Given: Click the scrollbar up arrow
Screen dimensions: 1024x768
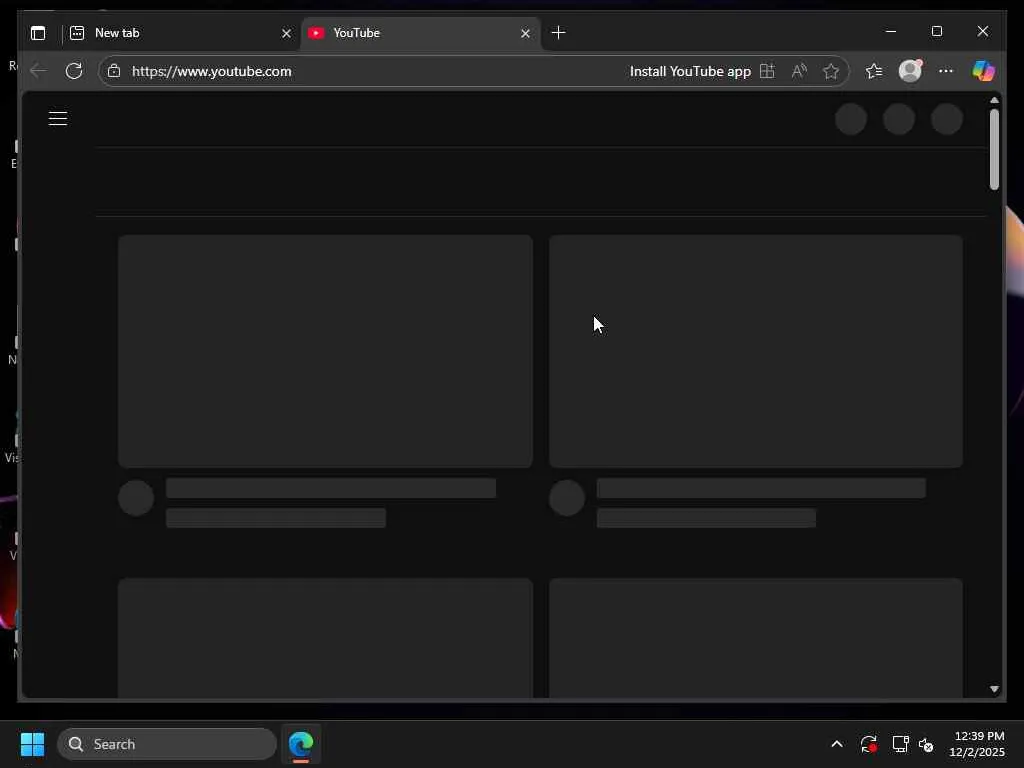Looking at the screenshot, I should pos(994,101).
